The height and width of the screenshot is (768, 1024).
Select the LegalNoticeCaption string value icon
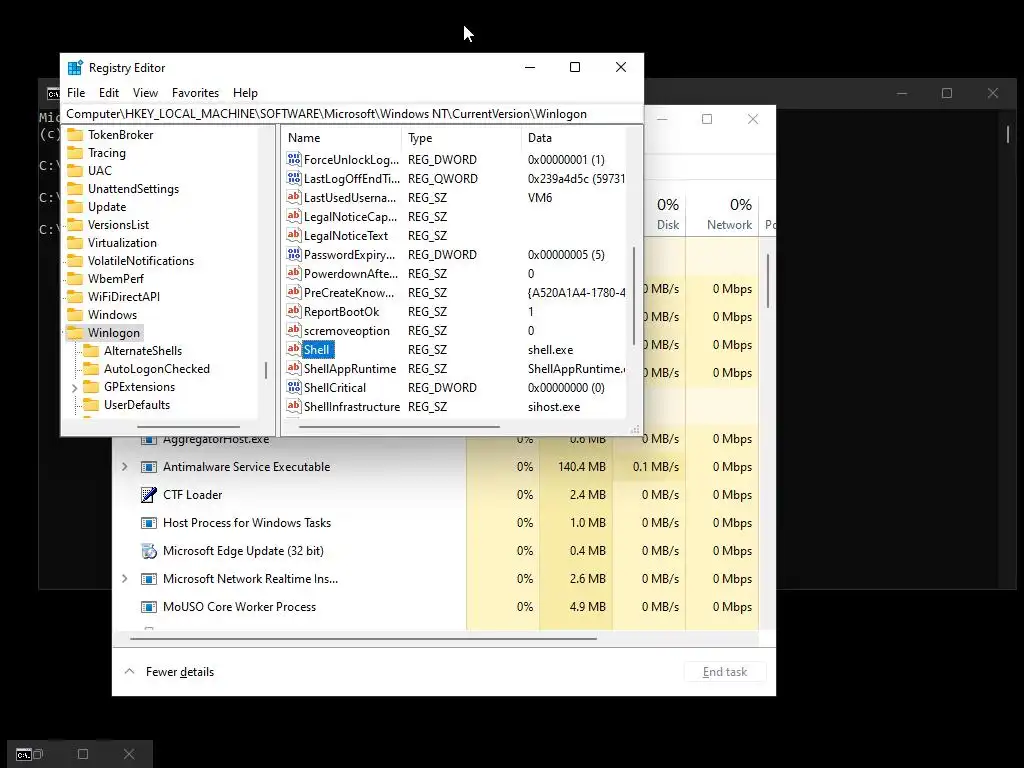(294, 216)
